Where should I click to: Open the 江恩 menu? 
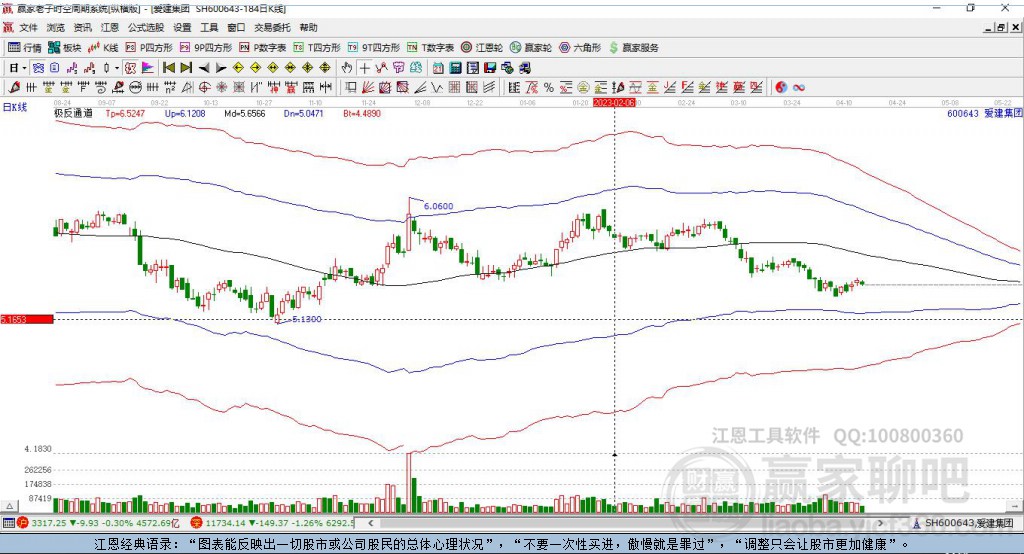point(110,27)
